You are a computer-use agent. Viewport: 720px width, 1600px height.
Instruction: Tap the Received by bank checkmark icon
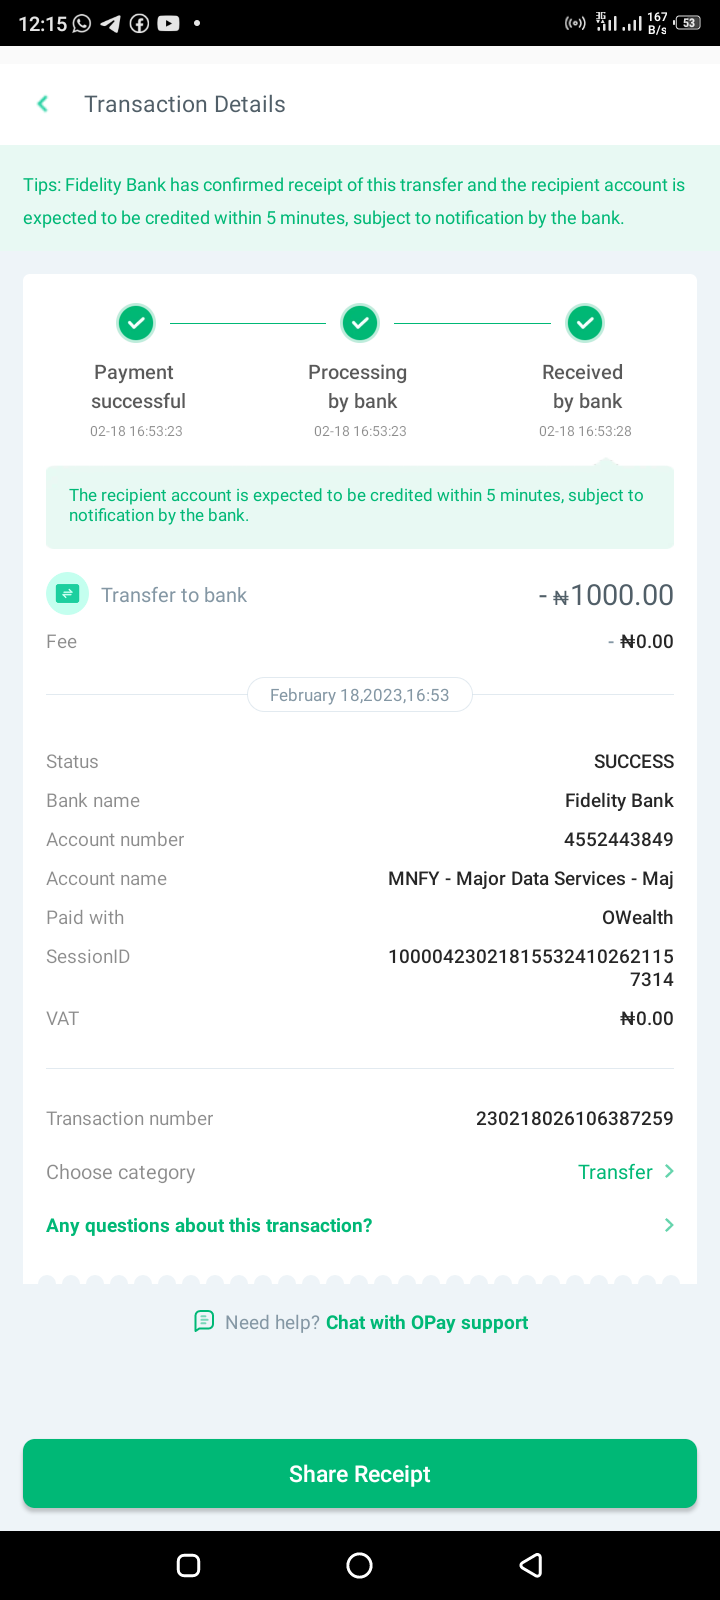point(585,323)
